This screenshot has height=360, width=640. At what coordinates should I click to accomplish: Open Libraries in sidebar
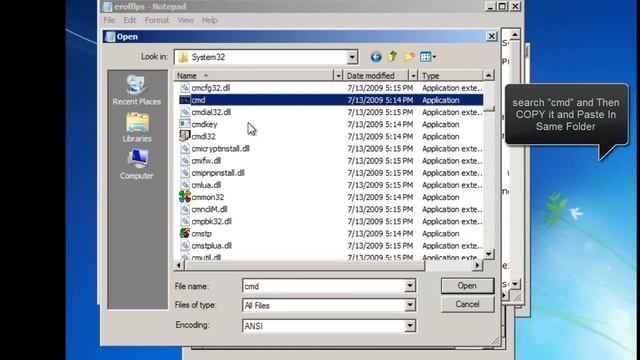137,127
